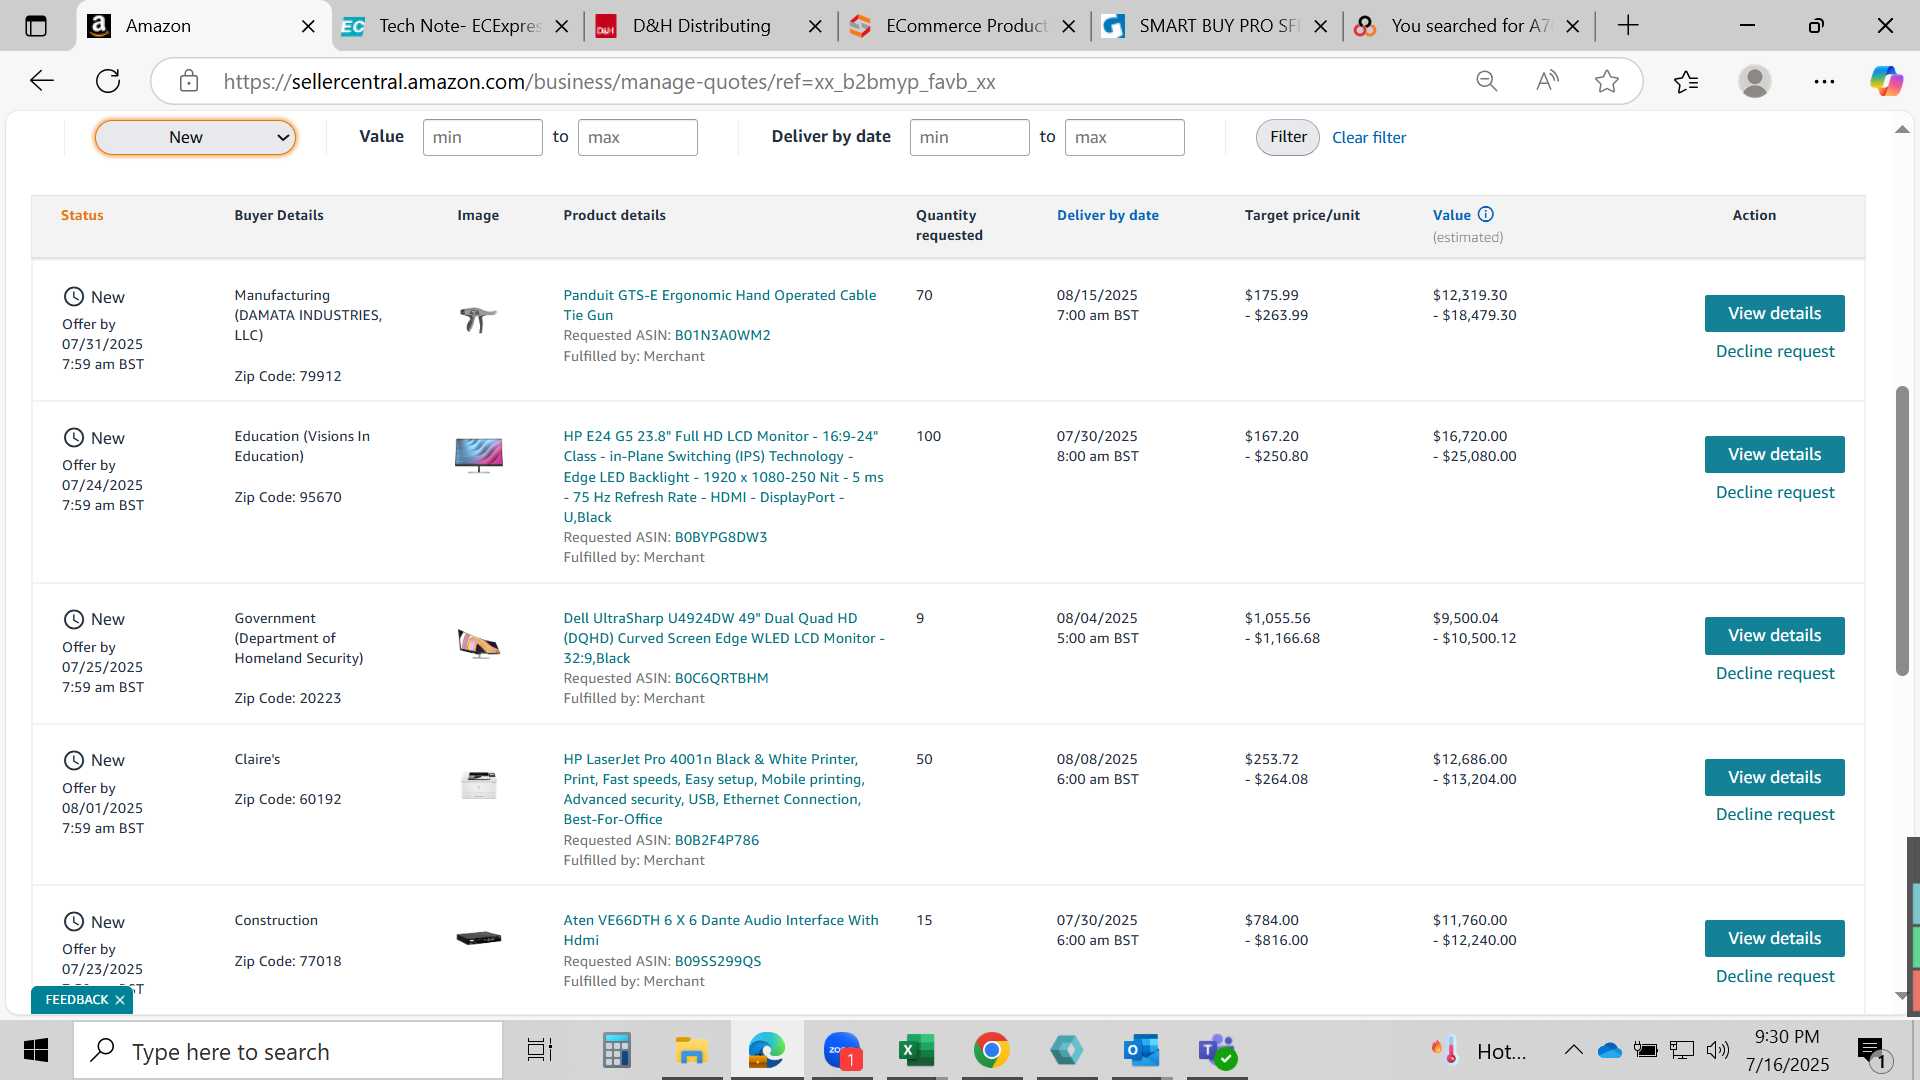Click the Value min input field
Screen dimensions: 1920x1080
tap(482, 138)
